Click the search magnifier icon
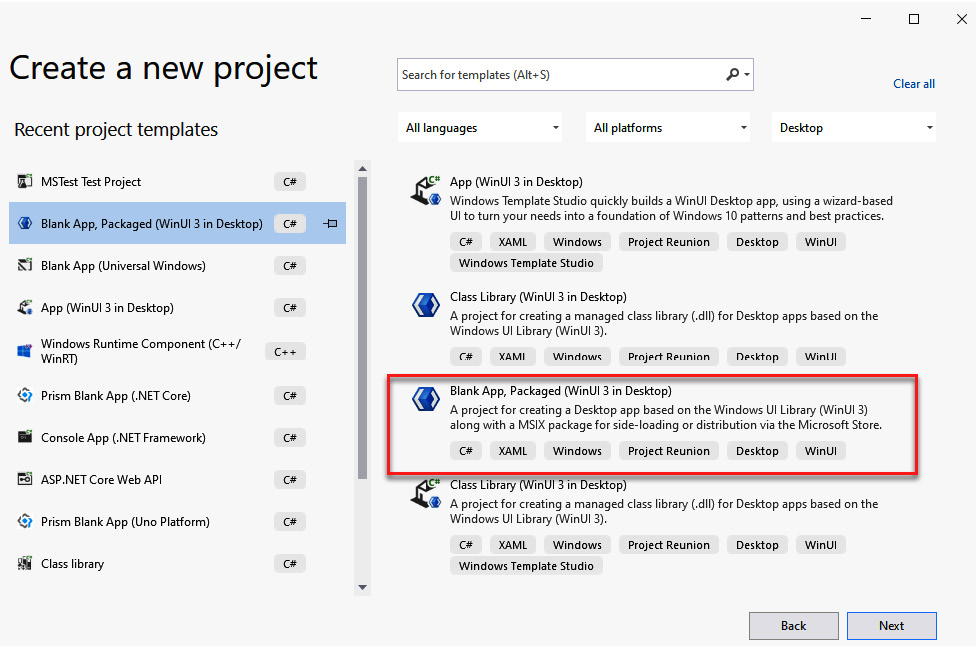 pos(733,75)
